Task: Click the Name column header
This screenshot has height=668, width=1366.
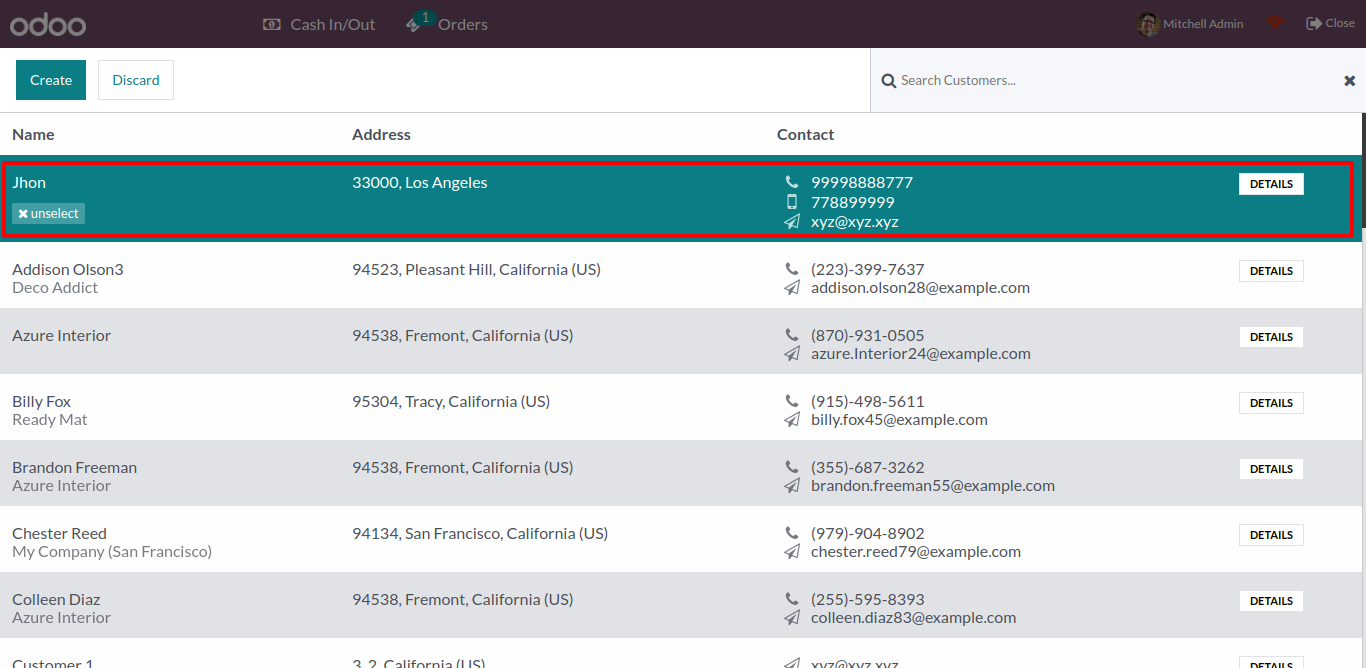Action: tap(33, 134)
